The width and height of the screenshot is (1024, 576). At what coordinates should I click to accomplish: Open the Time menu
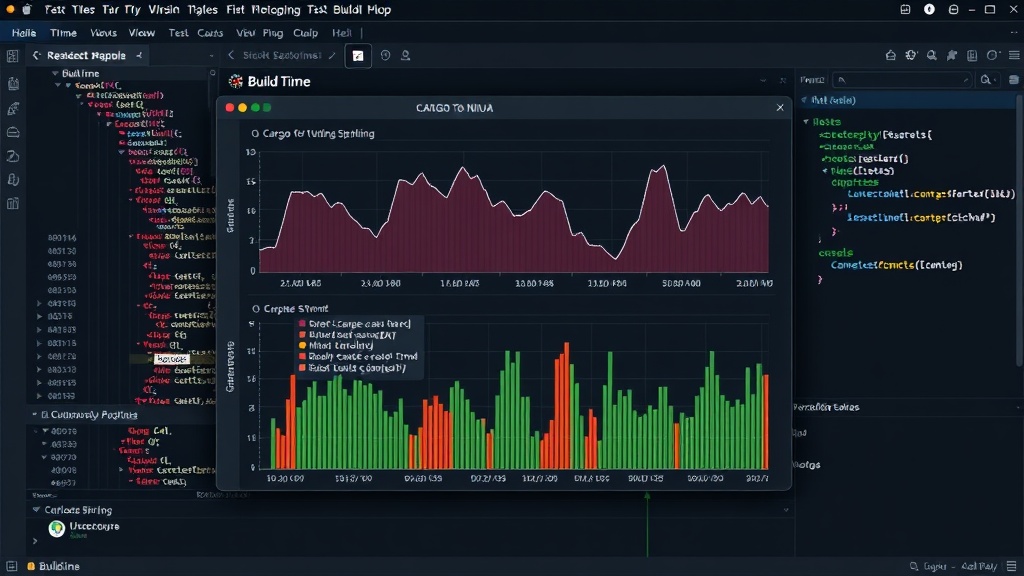(x=63, y=33)
